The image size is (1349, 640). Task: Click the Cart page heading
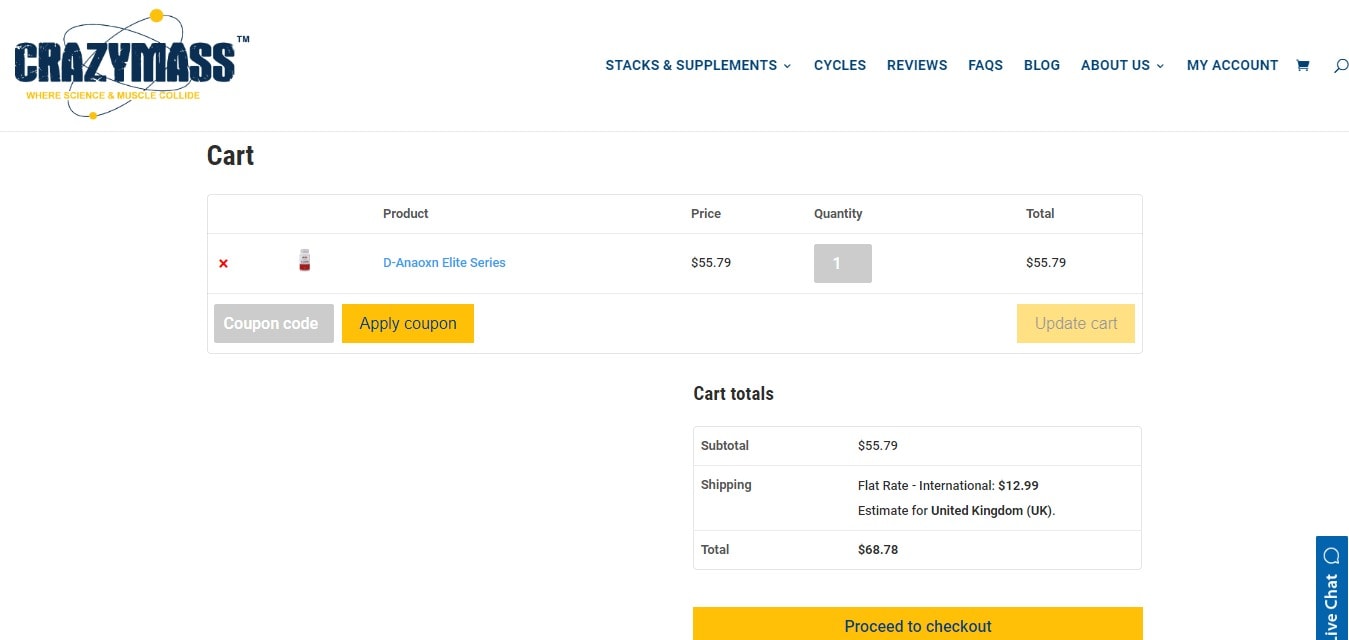[230, 156]
